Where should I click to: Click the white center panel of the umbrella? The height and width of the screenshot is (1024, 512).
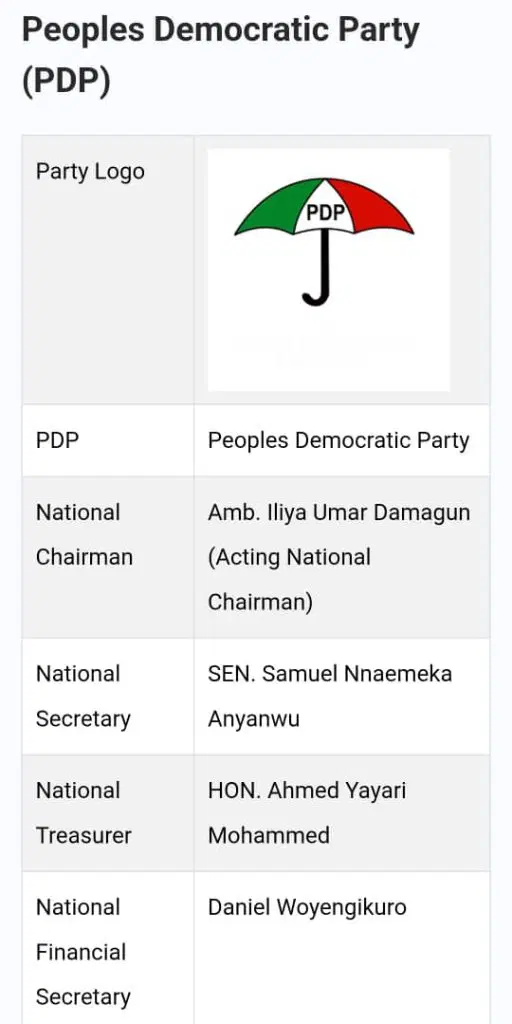click(x=325, y=208)
